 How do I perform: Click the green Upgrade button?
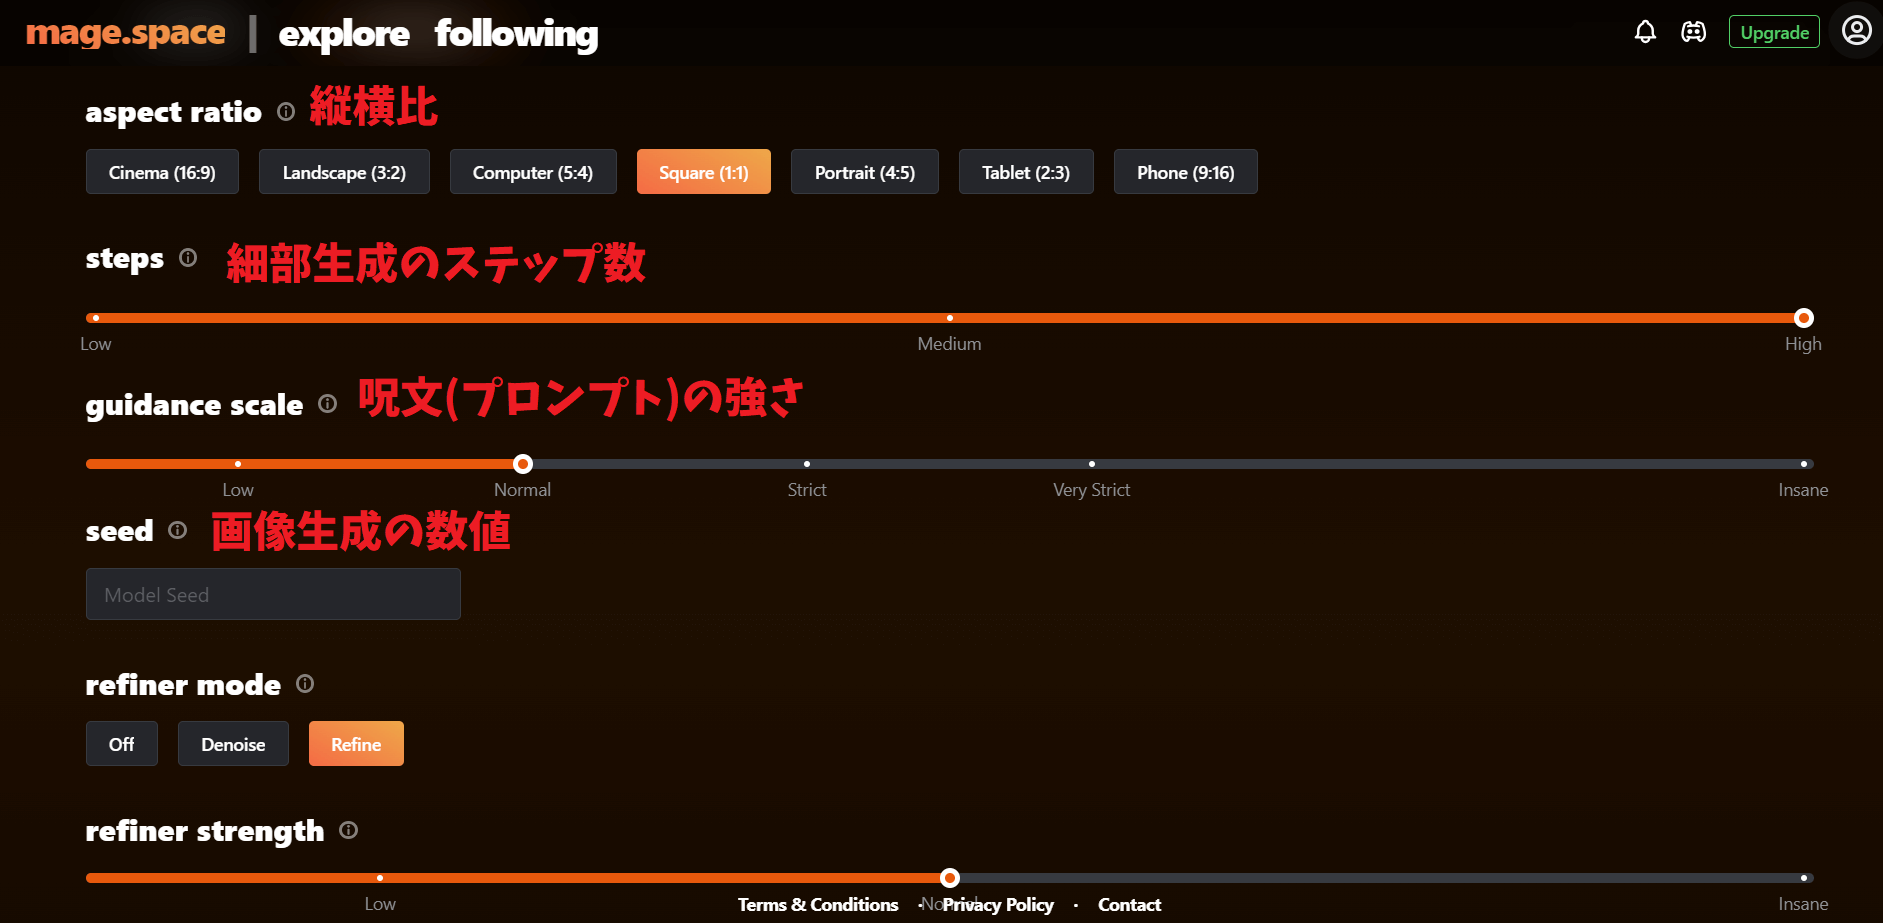pyautogui.click(x=1774, y=32)
